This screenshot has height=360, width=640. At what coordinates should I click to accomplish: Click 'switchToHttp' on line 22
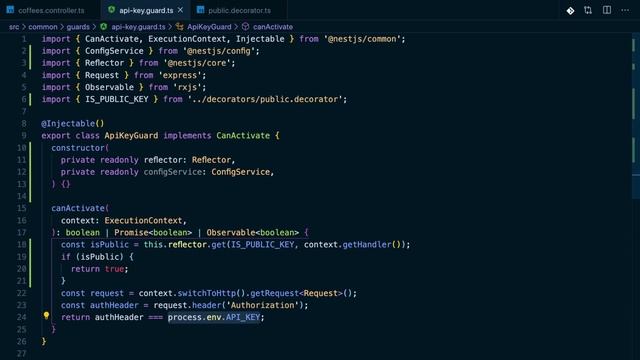(207, 293)
